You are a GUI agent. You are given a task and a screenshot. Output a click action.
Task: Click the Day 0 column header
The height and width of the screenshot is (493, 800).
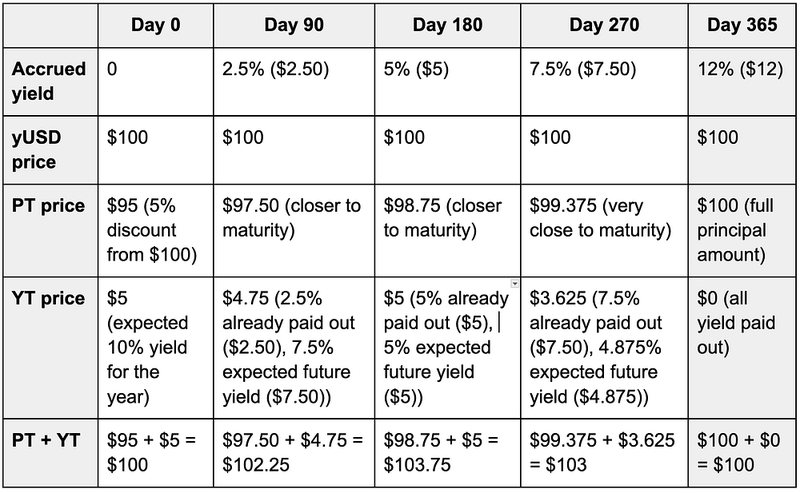coord(156,24)
